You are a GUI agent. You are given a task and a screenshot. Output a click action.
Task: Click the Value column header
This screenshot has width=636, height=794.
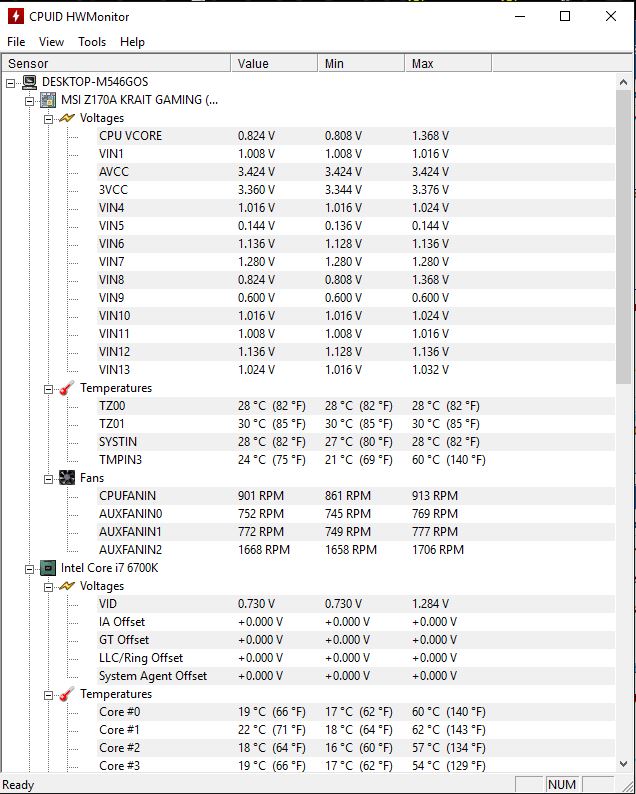tap(274, 63)
